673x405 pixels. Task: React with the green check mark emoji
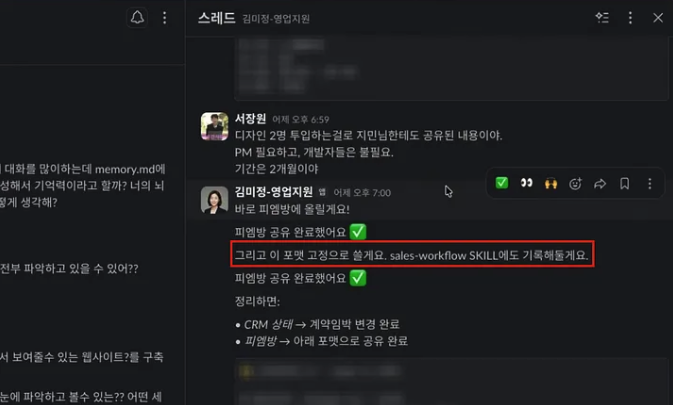tap(502, 183)
